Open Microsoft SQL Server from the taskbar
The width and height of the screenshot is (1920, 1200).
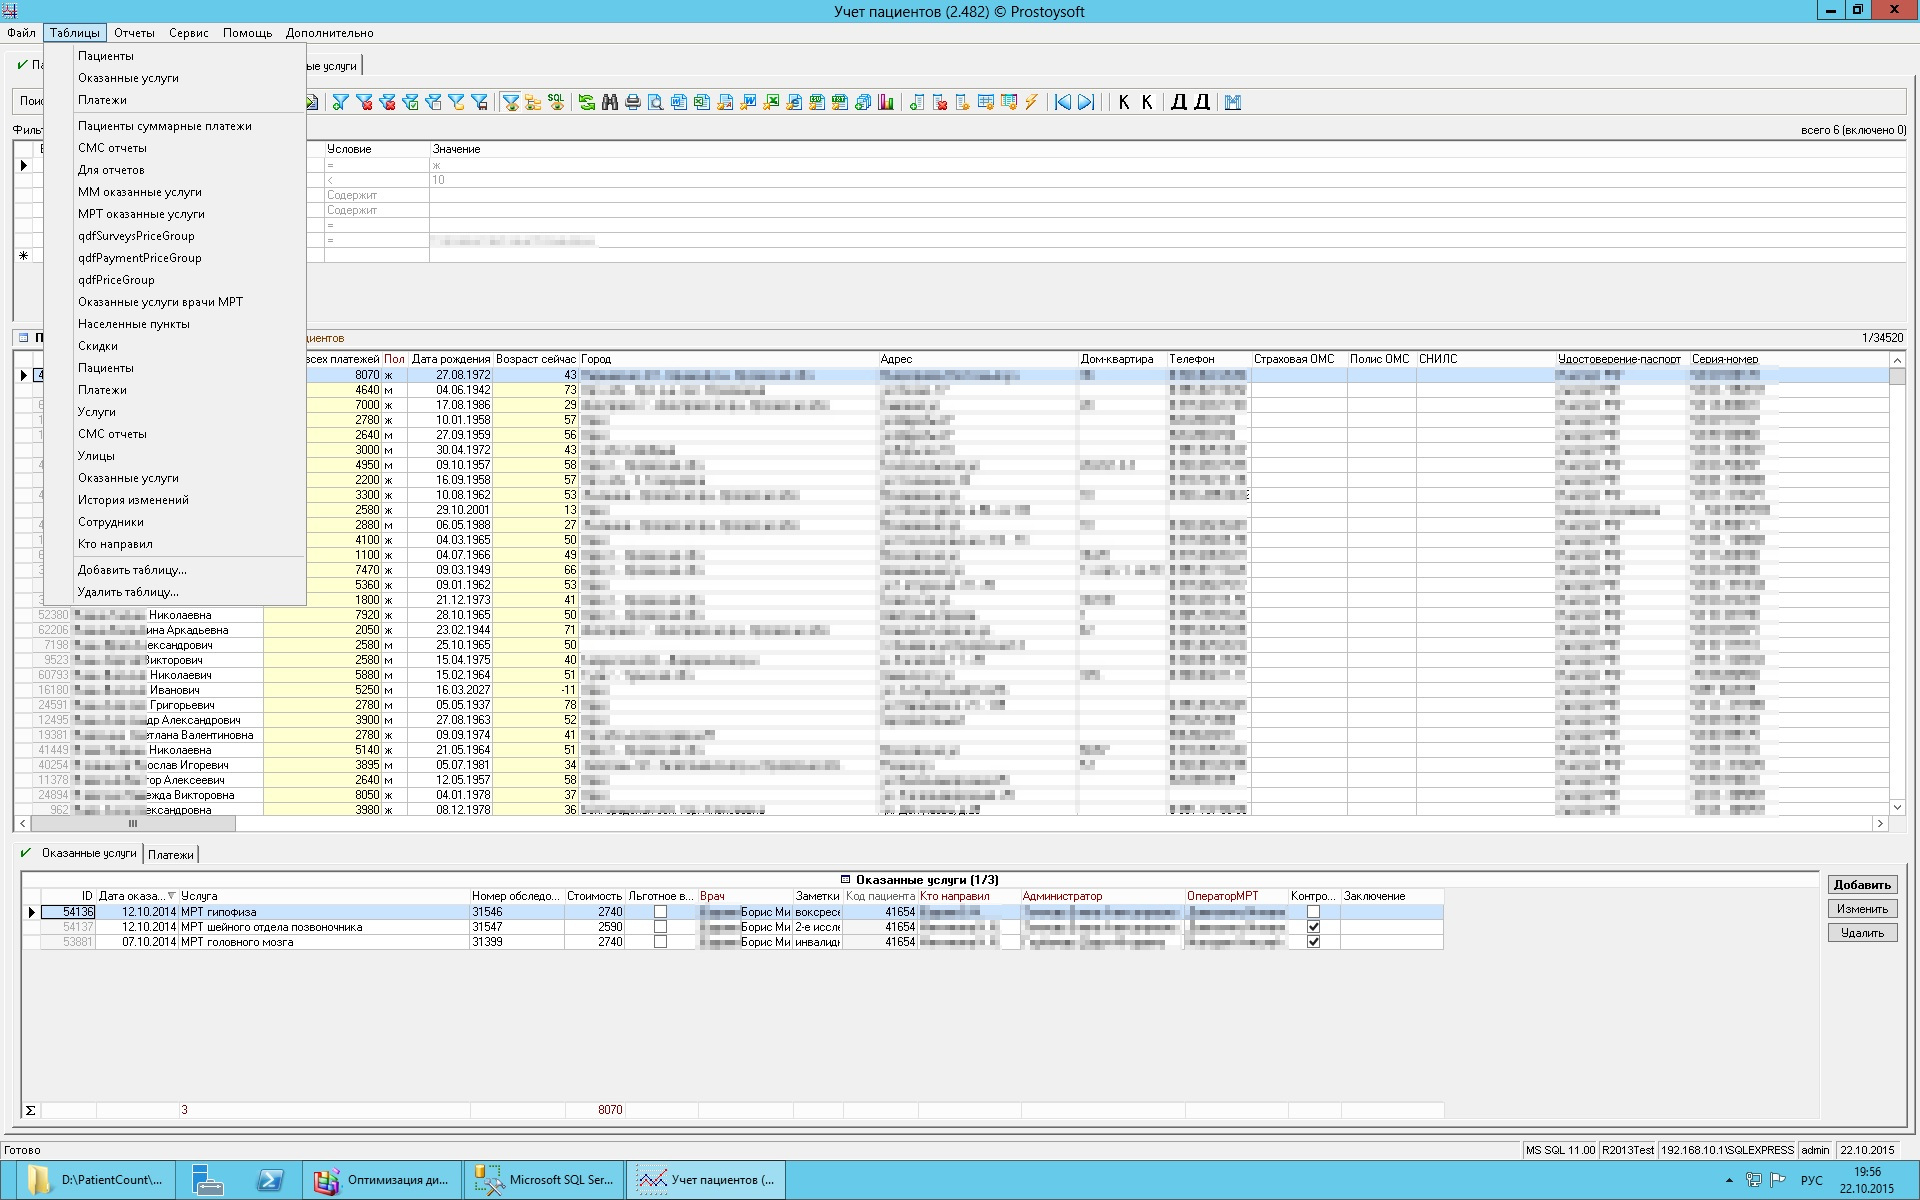(x=545, y=1180)
